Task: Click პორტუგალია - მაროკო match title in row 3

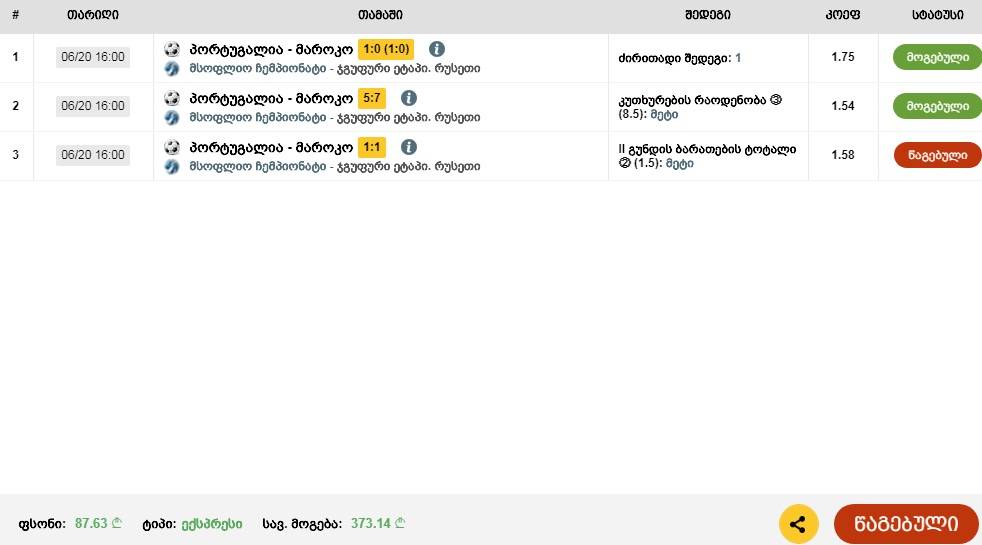Action: click(271, 147)
